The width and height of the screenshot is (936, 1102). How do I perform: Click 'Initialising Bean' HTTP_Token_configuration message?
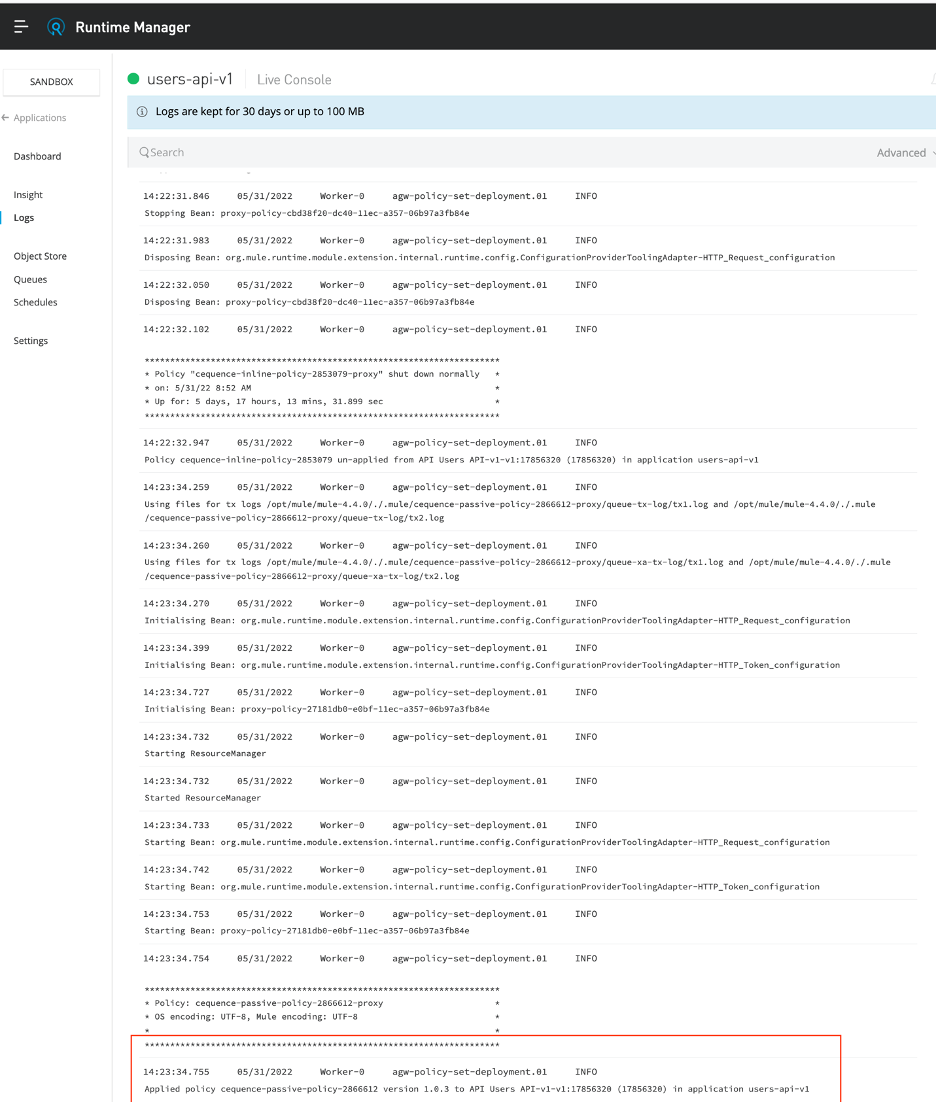pos(492,666)
